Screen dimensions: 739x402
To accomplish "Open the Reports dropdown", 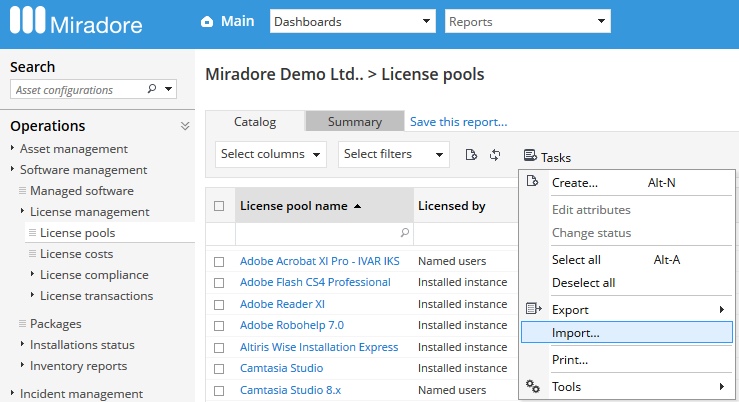I will [x=527, y=21].
